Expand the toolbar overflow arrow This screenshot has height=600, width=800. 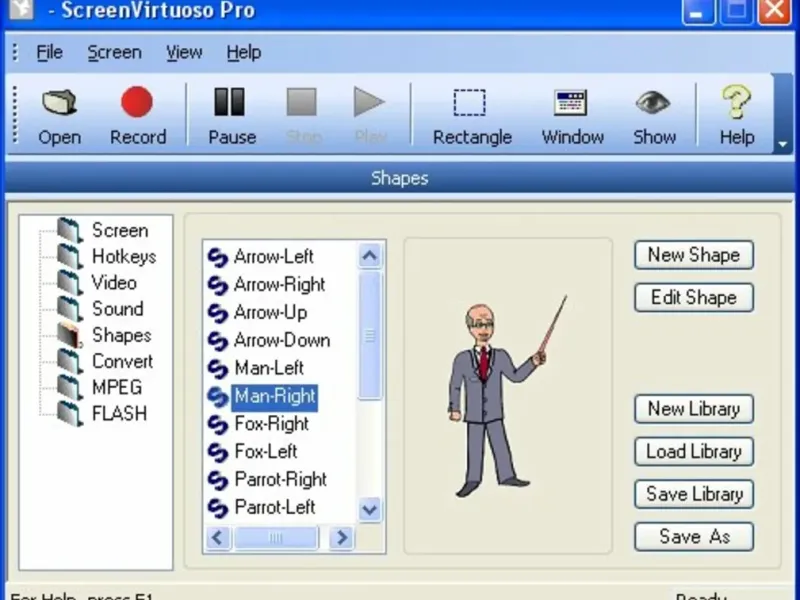point(783,145)
